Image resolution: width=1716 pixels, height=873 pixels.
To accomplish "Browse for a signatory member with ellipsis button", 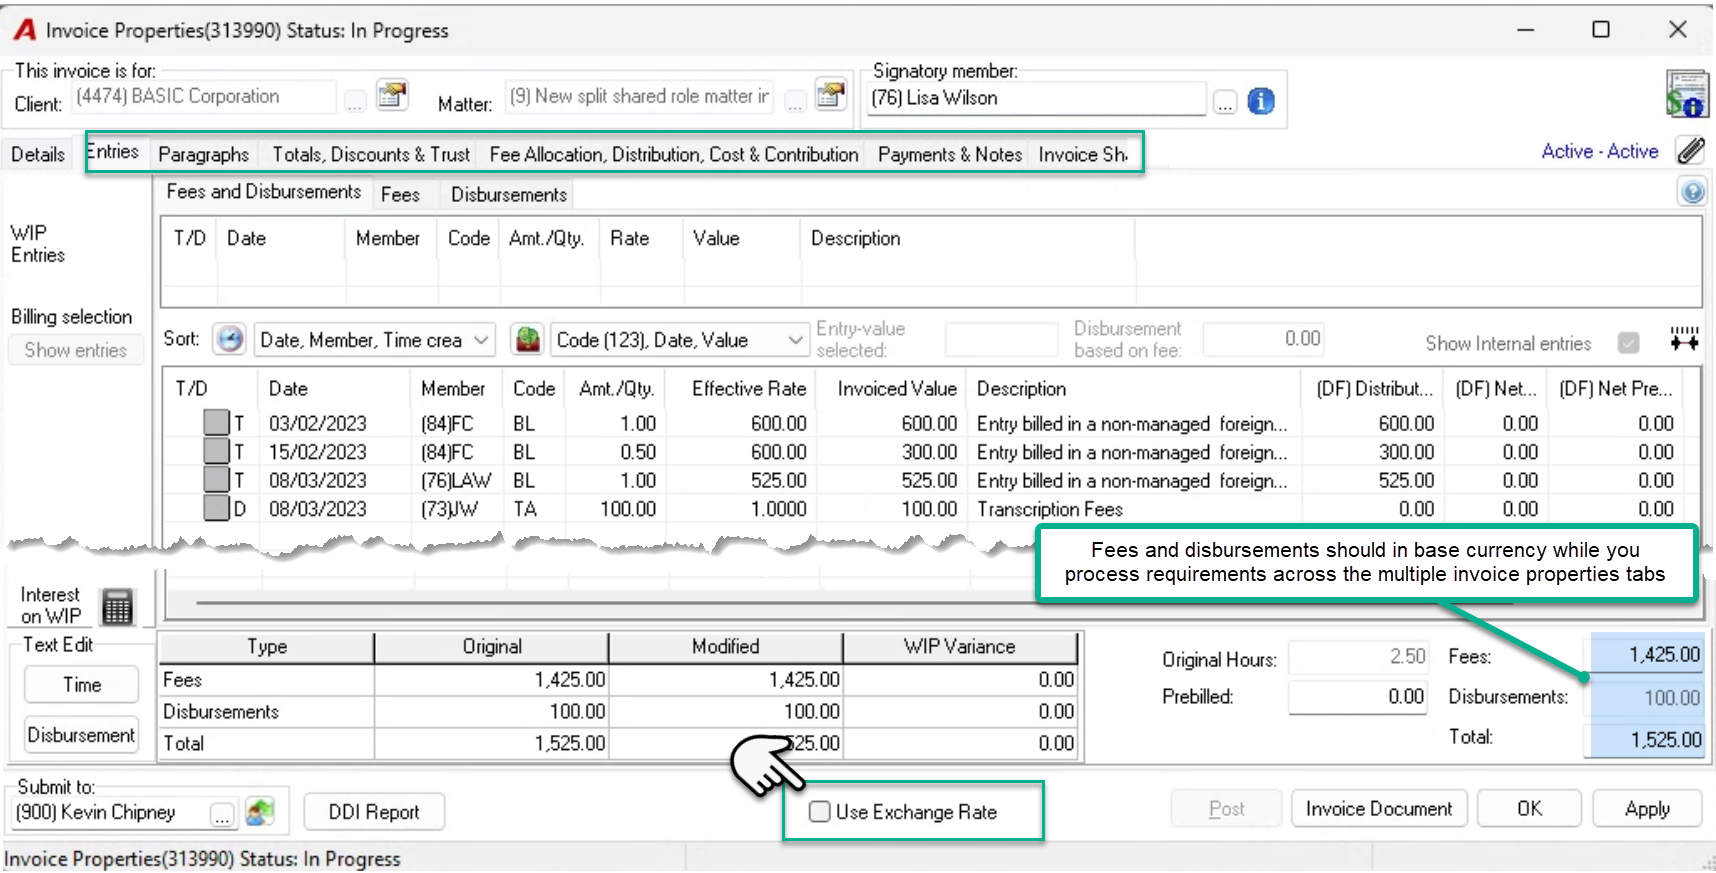I will 1225,102.
